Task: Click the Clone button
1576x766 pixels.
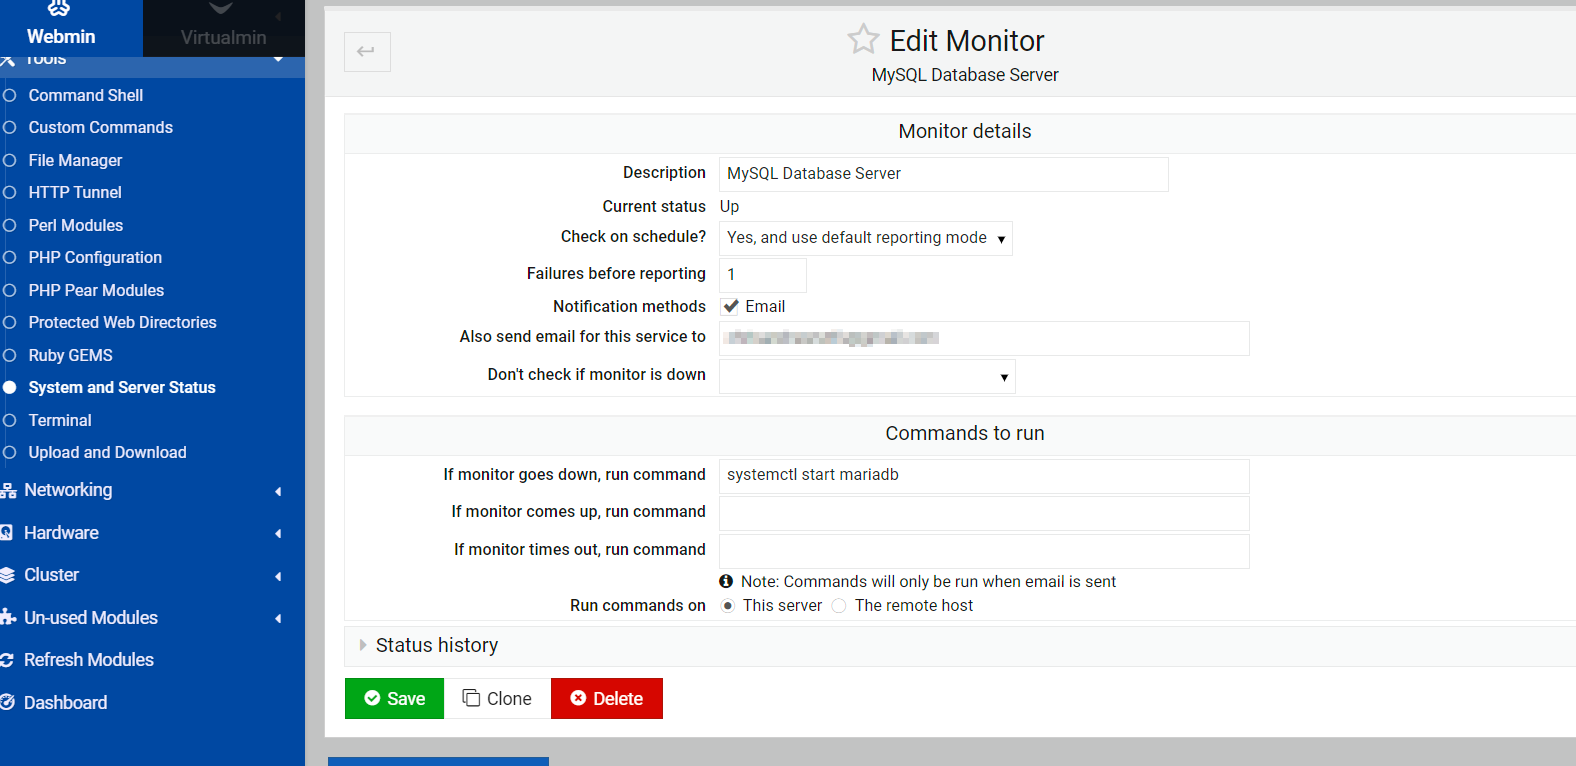Action: 497,698
